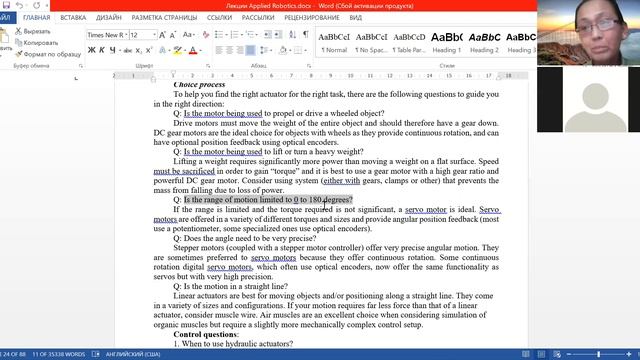Apply the Normal style
This screenshot has width=640, height=360.
334,42
